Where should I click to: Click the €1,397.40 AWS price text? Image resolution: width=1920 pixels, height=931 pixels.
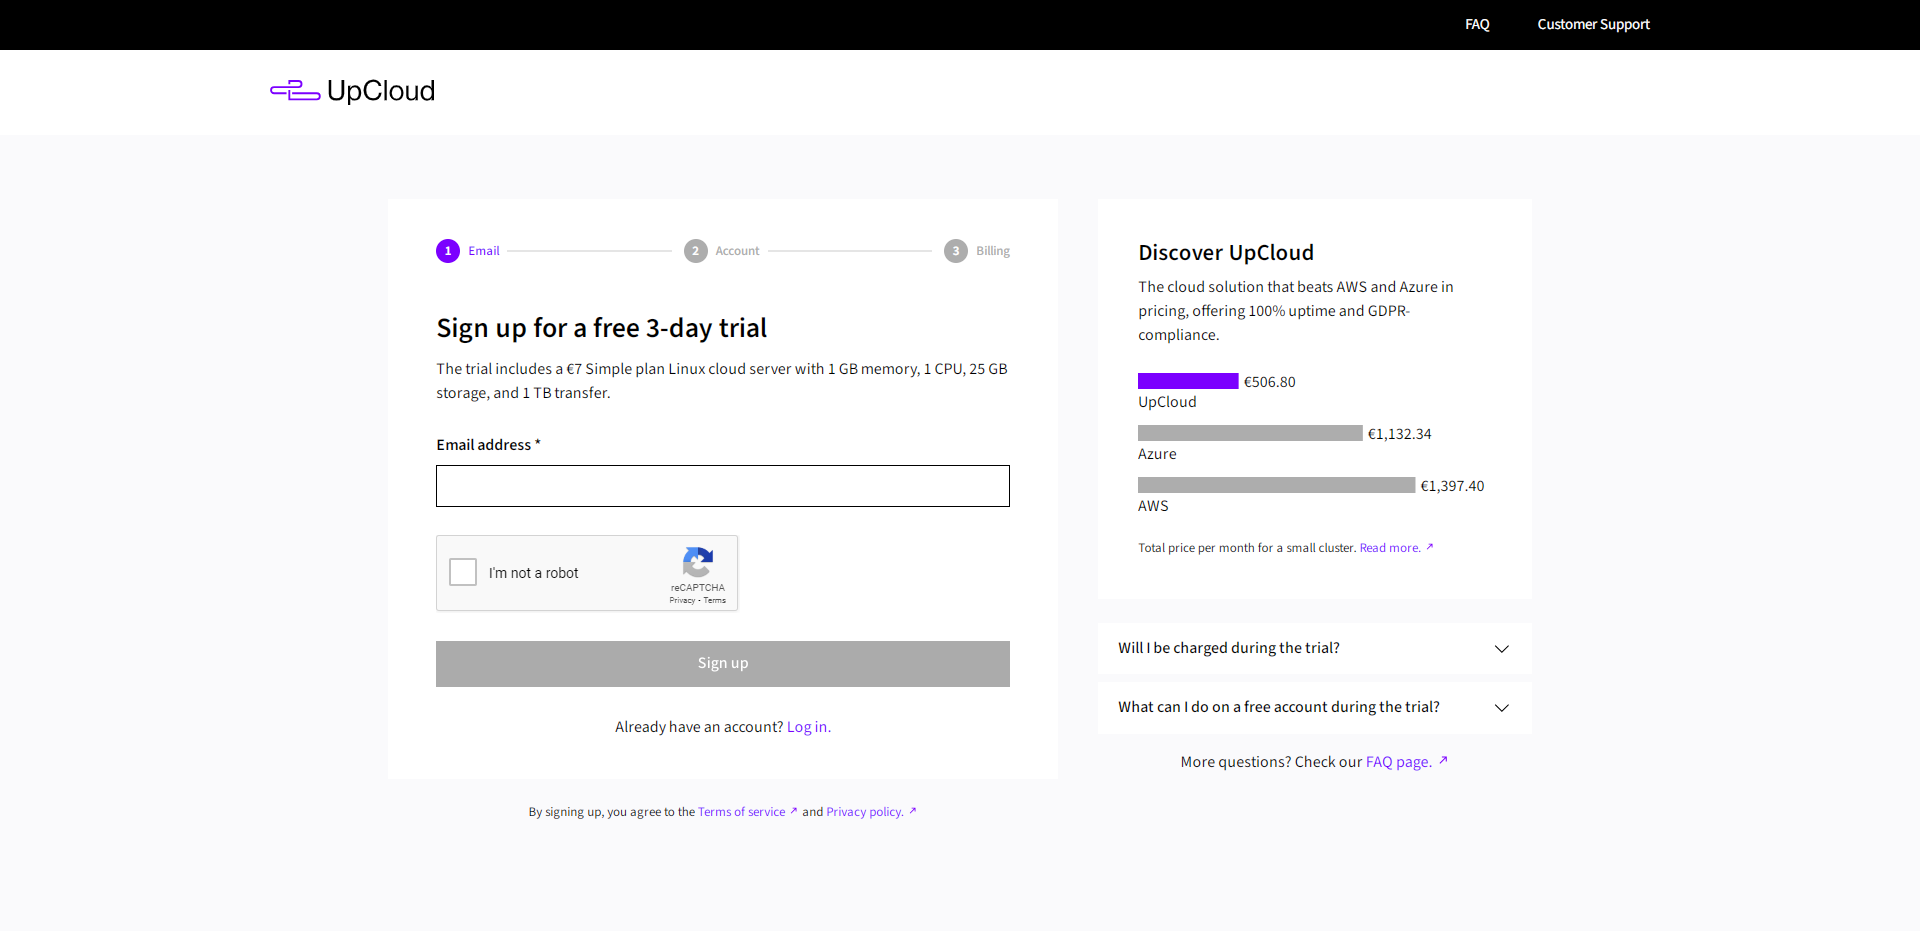[x=1452, y=486]
